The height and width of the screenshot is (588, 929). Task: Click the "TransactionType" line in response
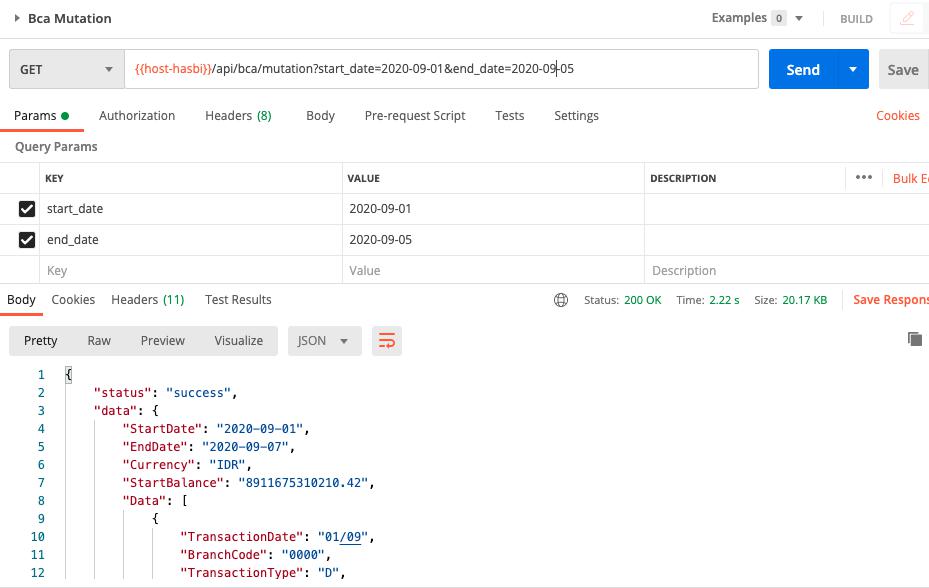[262, 573]
